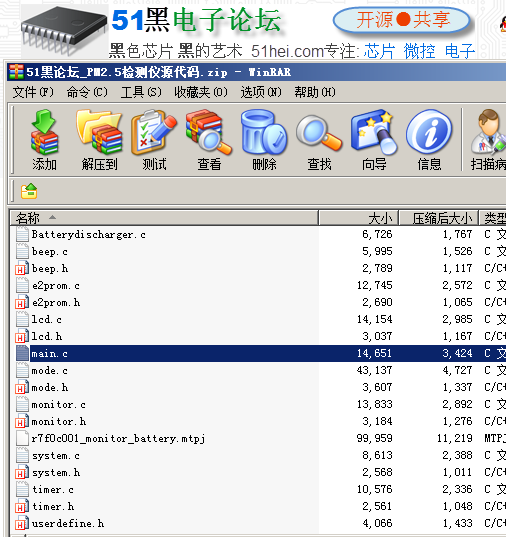Select the file mode.c

point(50,371)
